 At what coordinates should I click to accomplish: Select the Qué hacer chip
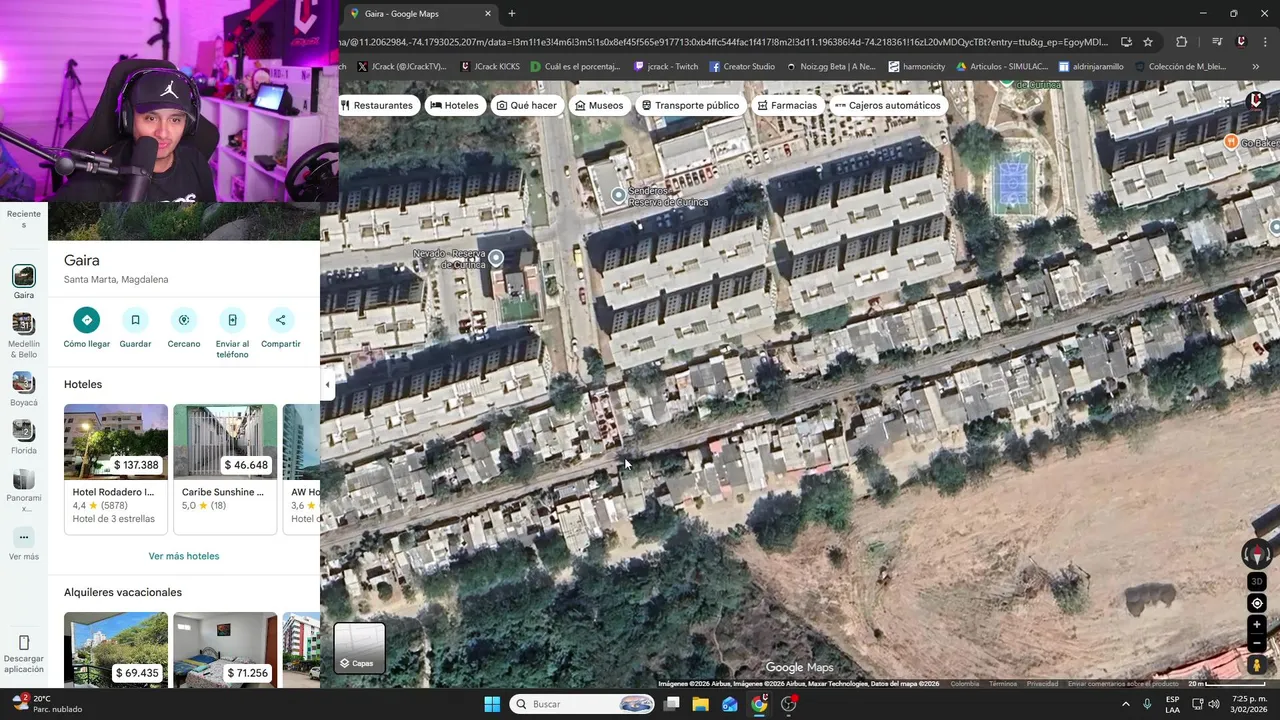(x=527, y=105)
